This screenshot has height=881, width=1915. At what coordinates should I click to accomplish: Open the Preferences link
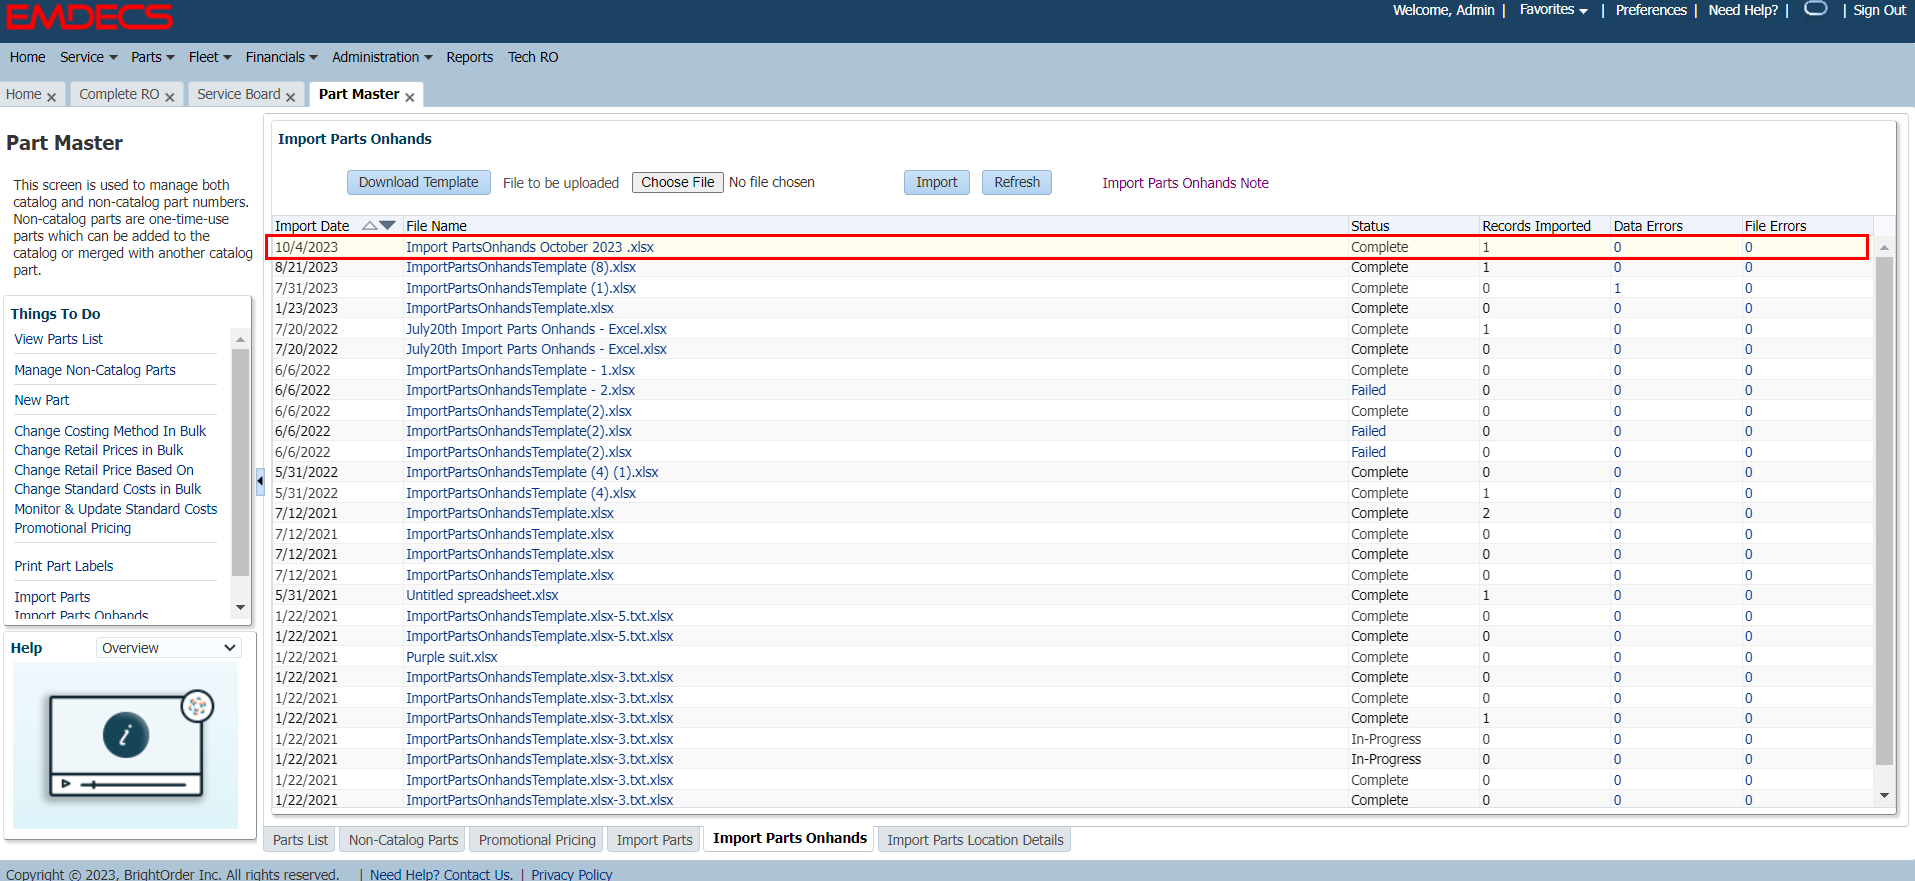[1651, 10]
